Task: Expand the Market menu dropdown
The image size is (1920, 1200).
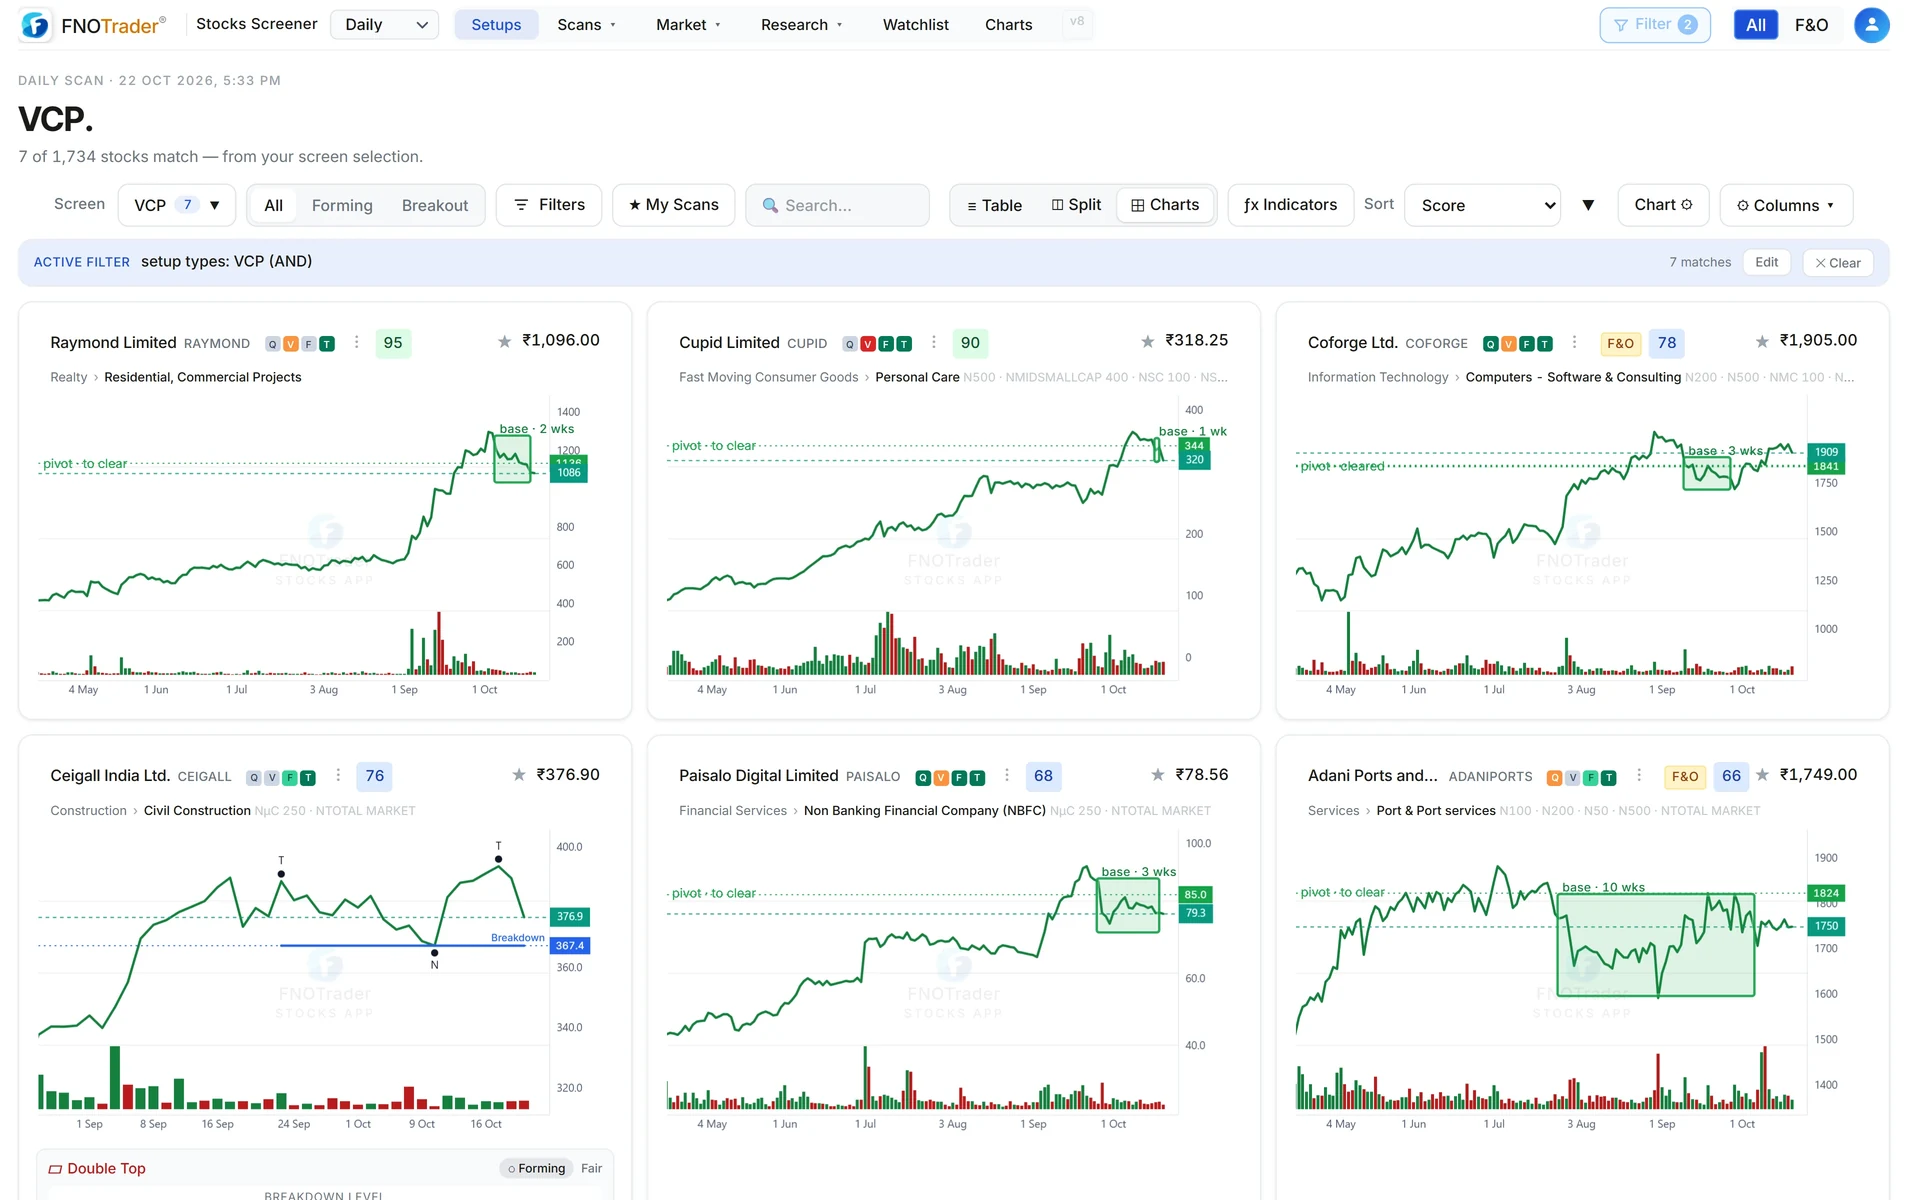Action: pyautogui.click(x=688, y=25)
